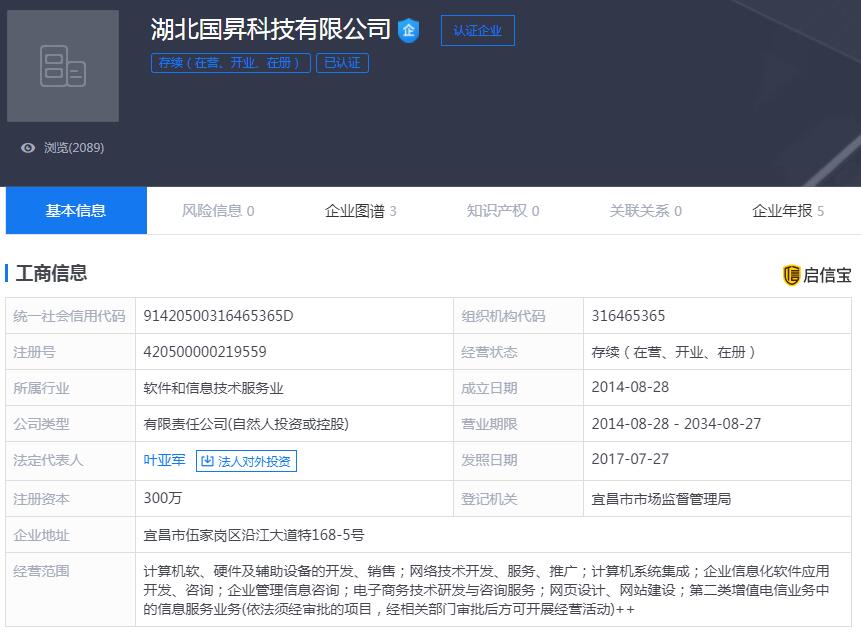The width and height of the screenshot is (861, 632).
Task: Click the company logo placeholder image
Action: point(63,66)
